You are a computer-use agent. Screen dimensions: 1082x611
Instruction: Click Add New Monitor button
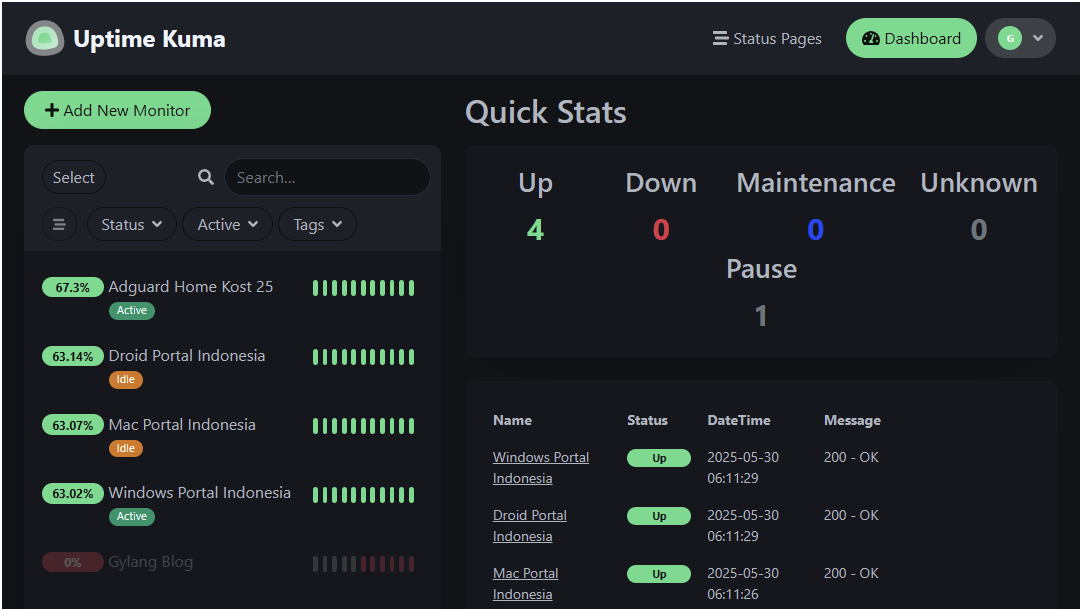click(x=117, y=110)
